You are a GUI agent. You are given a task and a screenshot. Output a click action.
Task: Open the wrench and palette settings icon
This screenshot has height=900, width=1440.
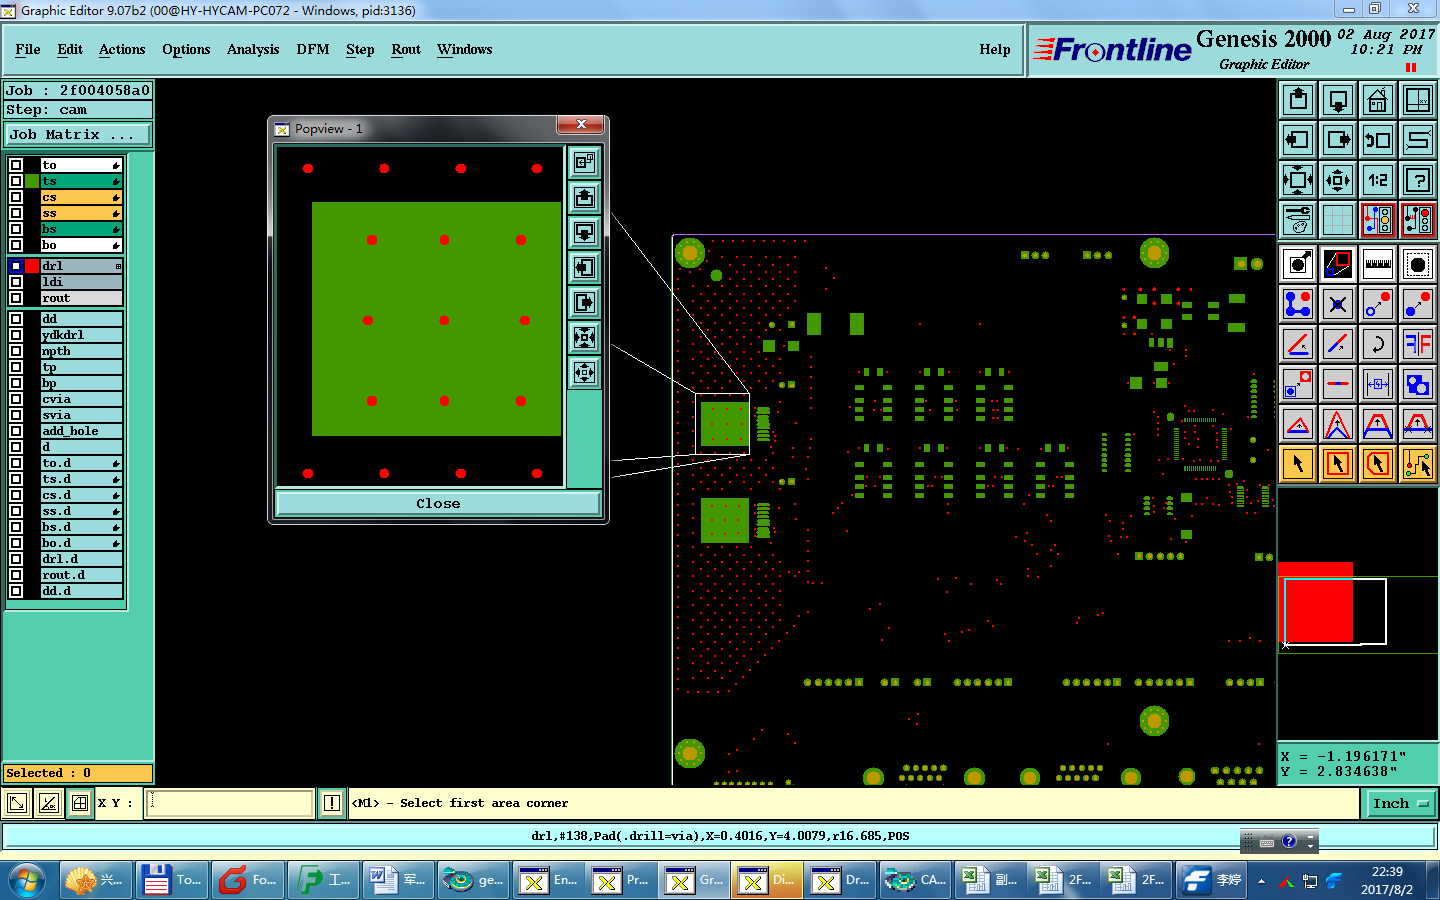point(1298,220)
